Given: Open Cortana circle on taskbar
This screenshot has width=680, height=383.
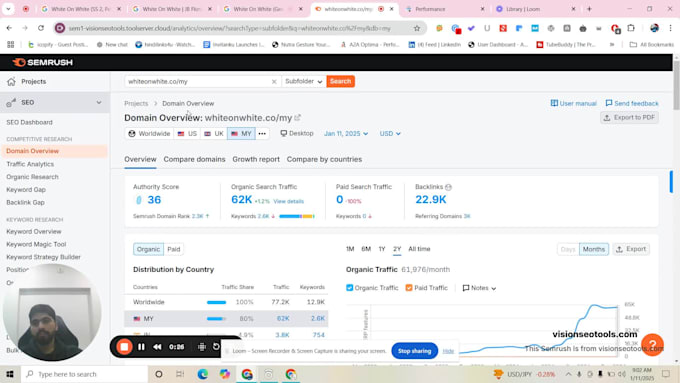Looking at the screenshot, I should pos(159,374).
